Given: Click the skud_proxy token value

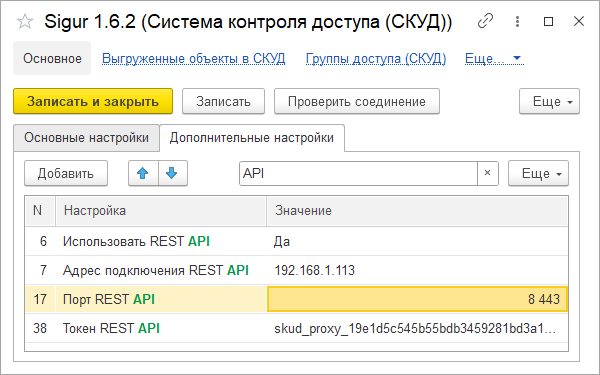Looking at the screenshot, I should click(x=415, y=328).
